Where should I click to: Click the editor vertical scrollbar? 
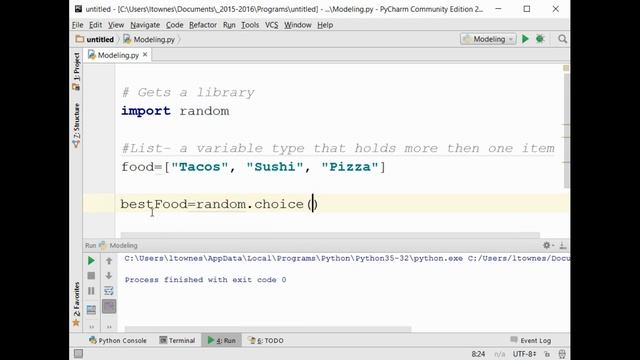(x=567, y=131)
